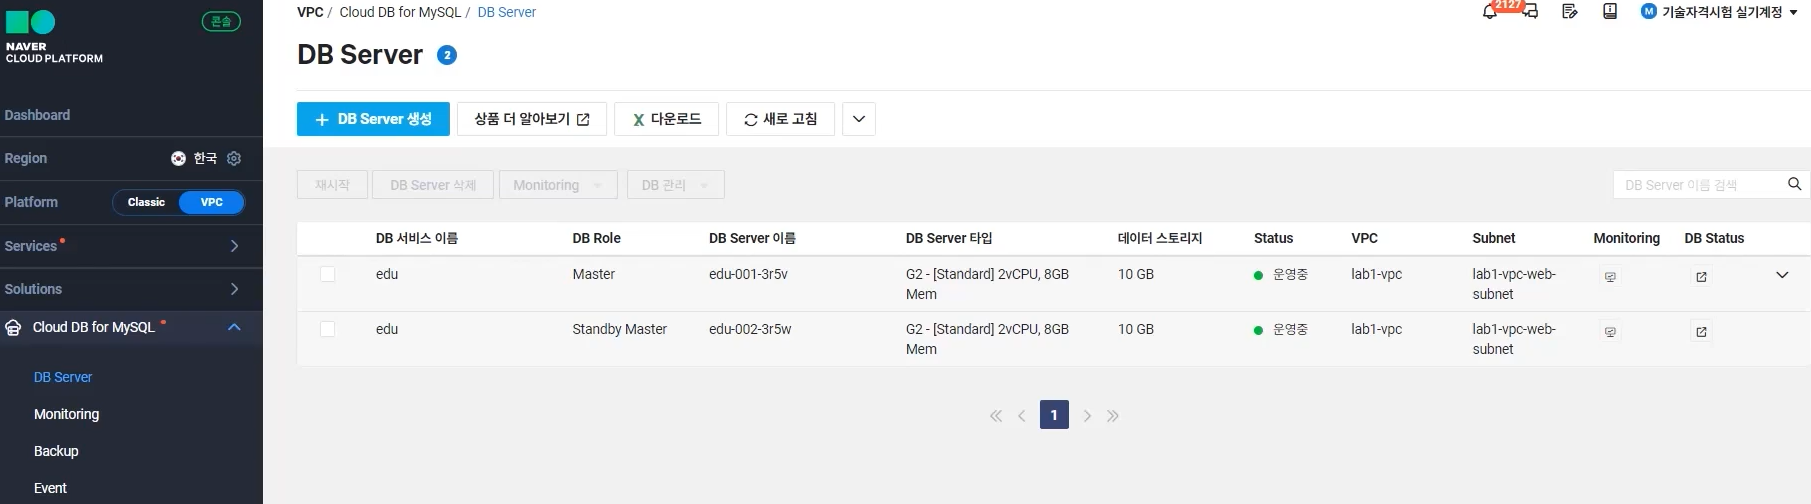Open Monitoring icon for edu-002-3r5w

tap(1610, 332)
